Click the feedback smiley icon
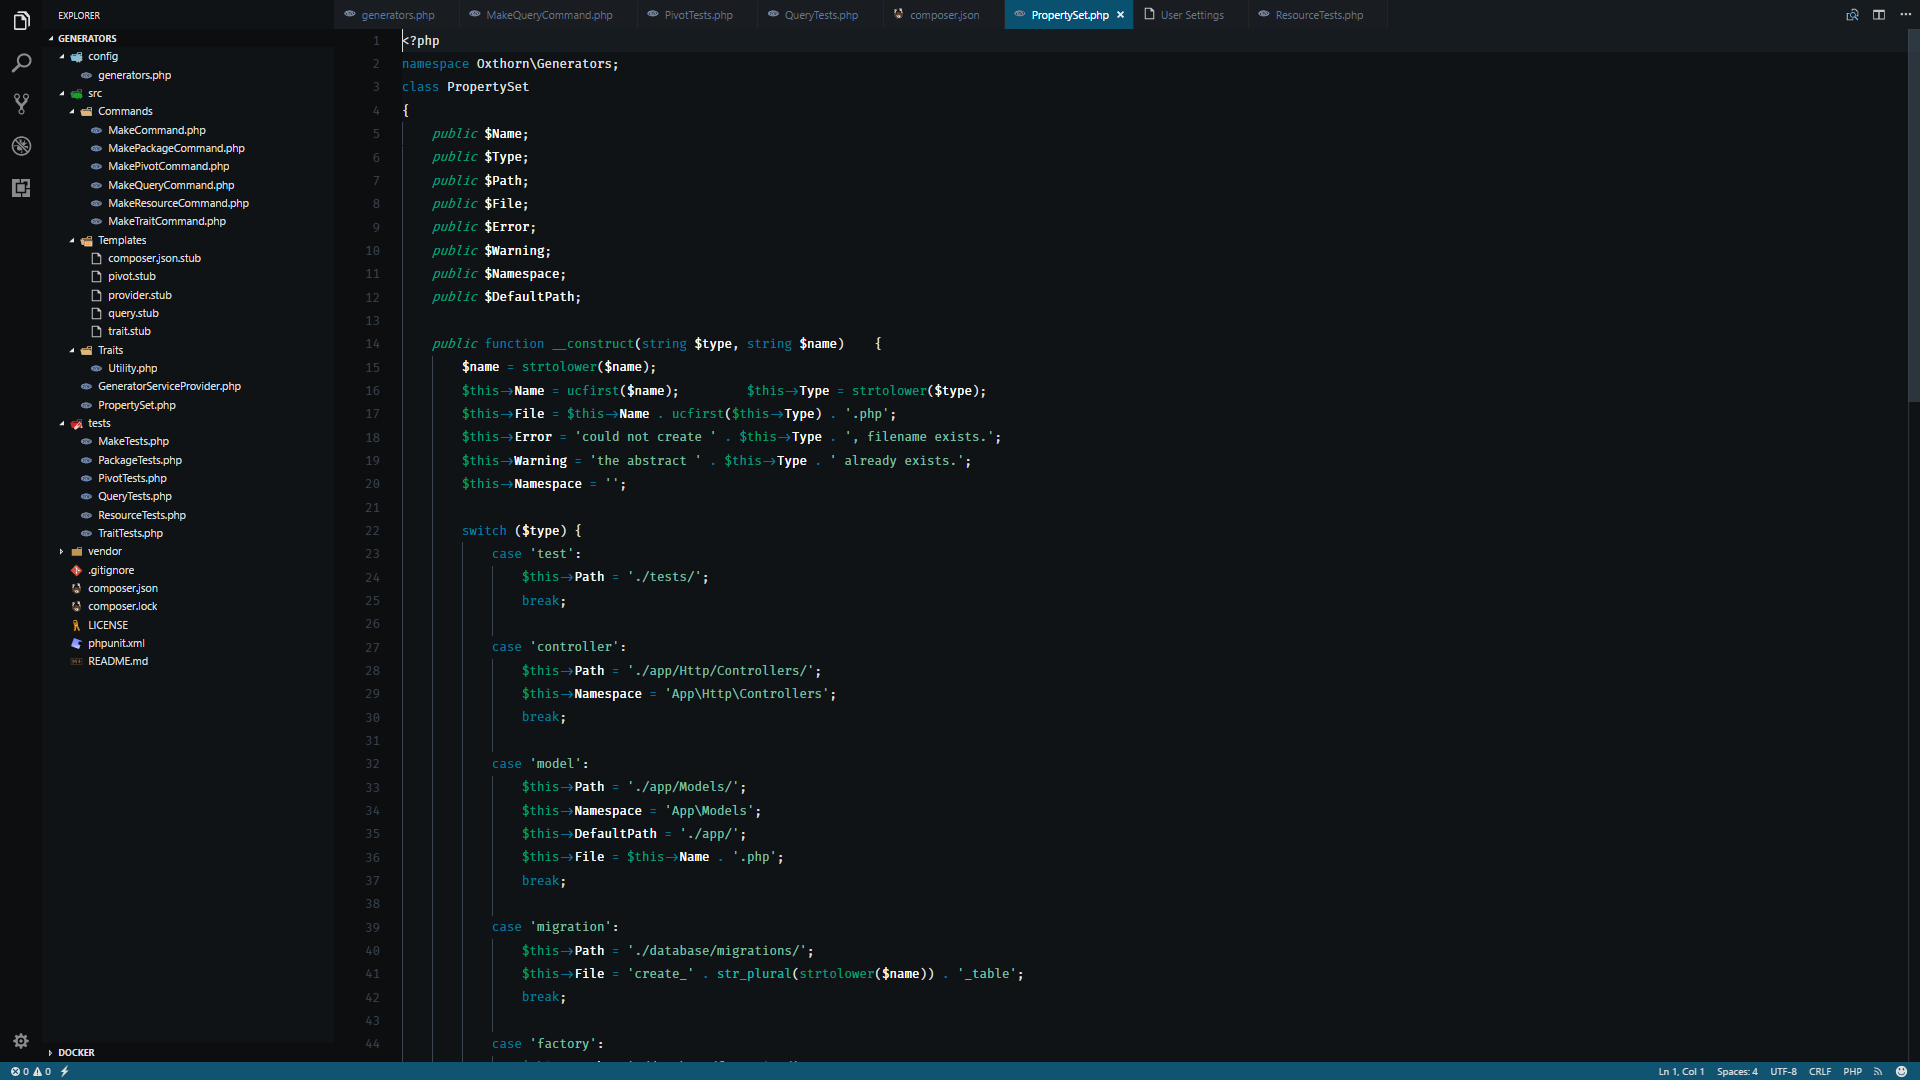The image size is (1920, 1080). click(x=1901, y=1071)
